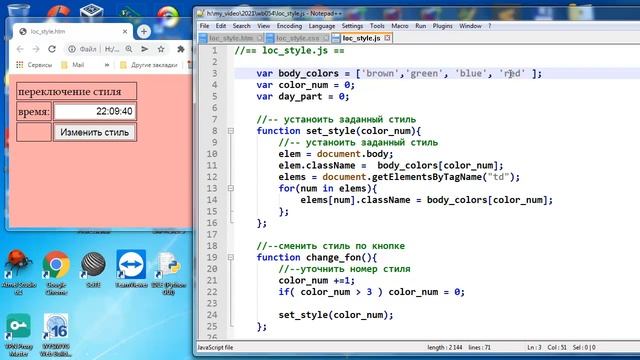Screen dimensions: 640x360
Task: Close the loc_style.js editor tab
Action: [387, 38]
